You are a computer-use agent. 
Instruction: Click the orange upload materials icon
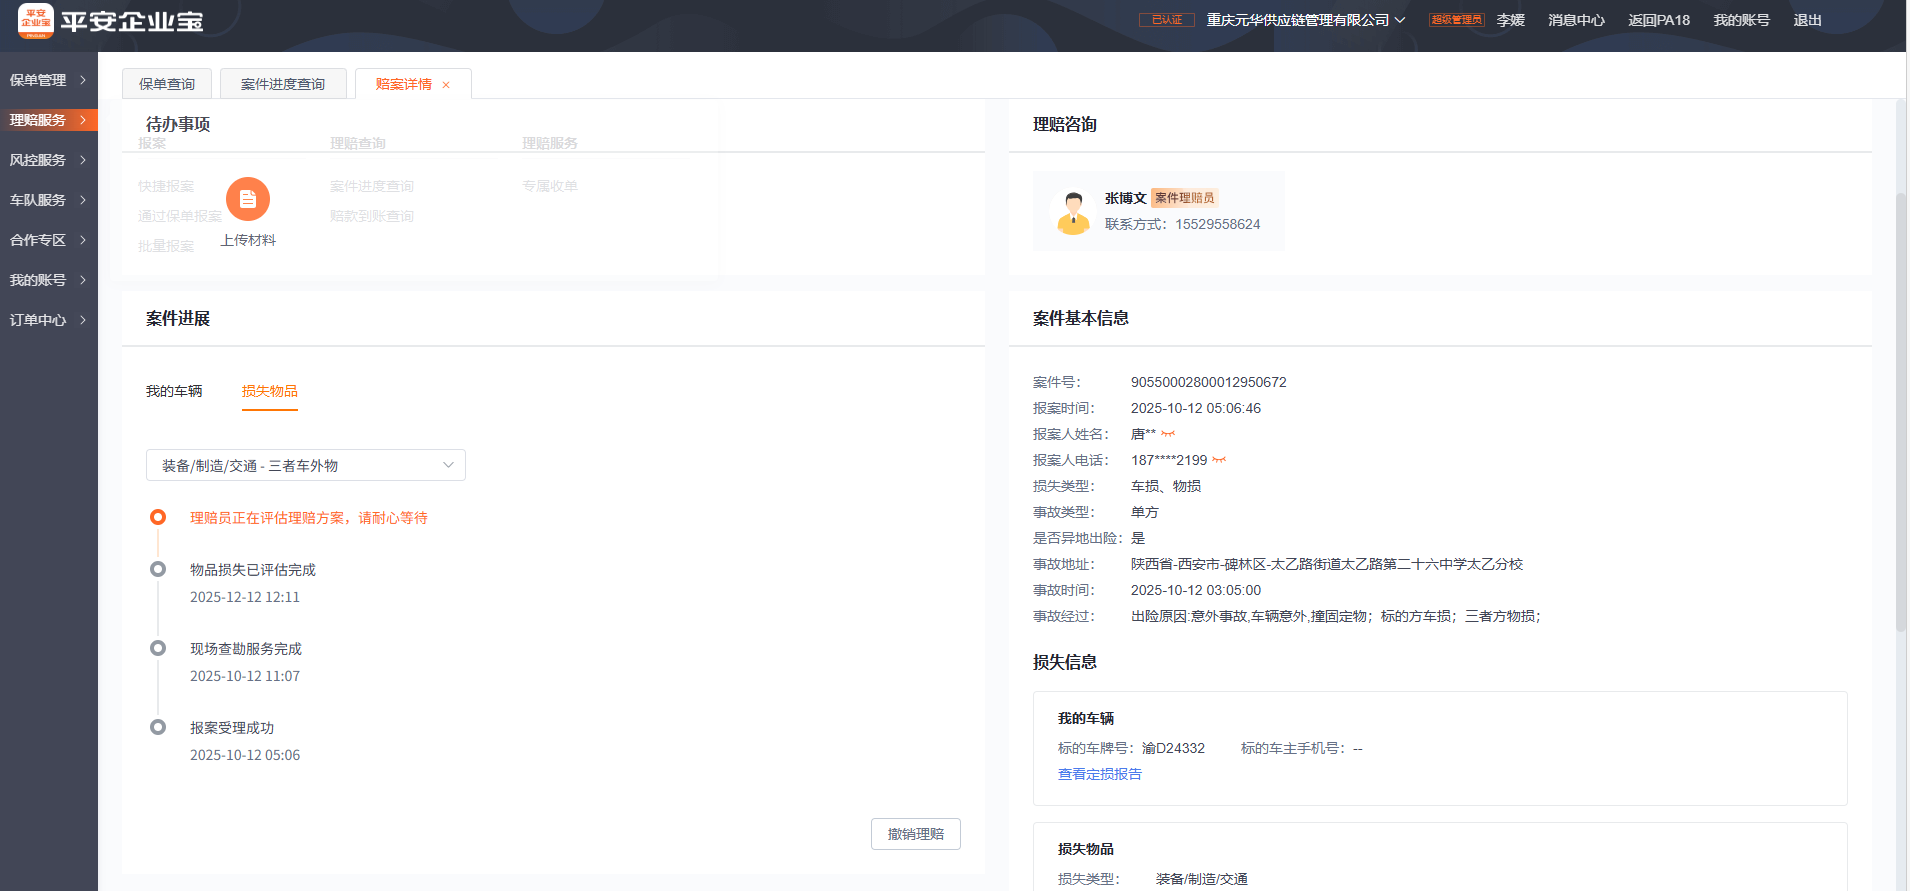(248, 199)
